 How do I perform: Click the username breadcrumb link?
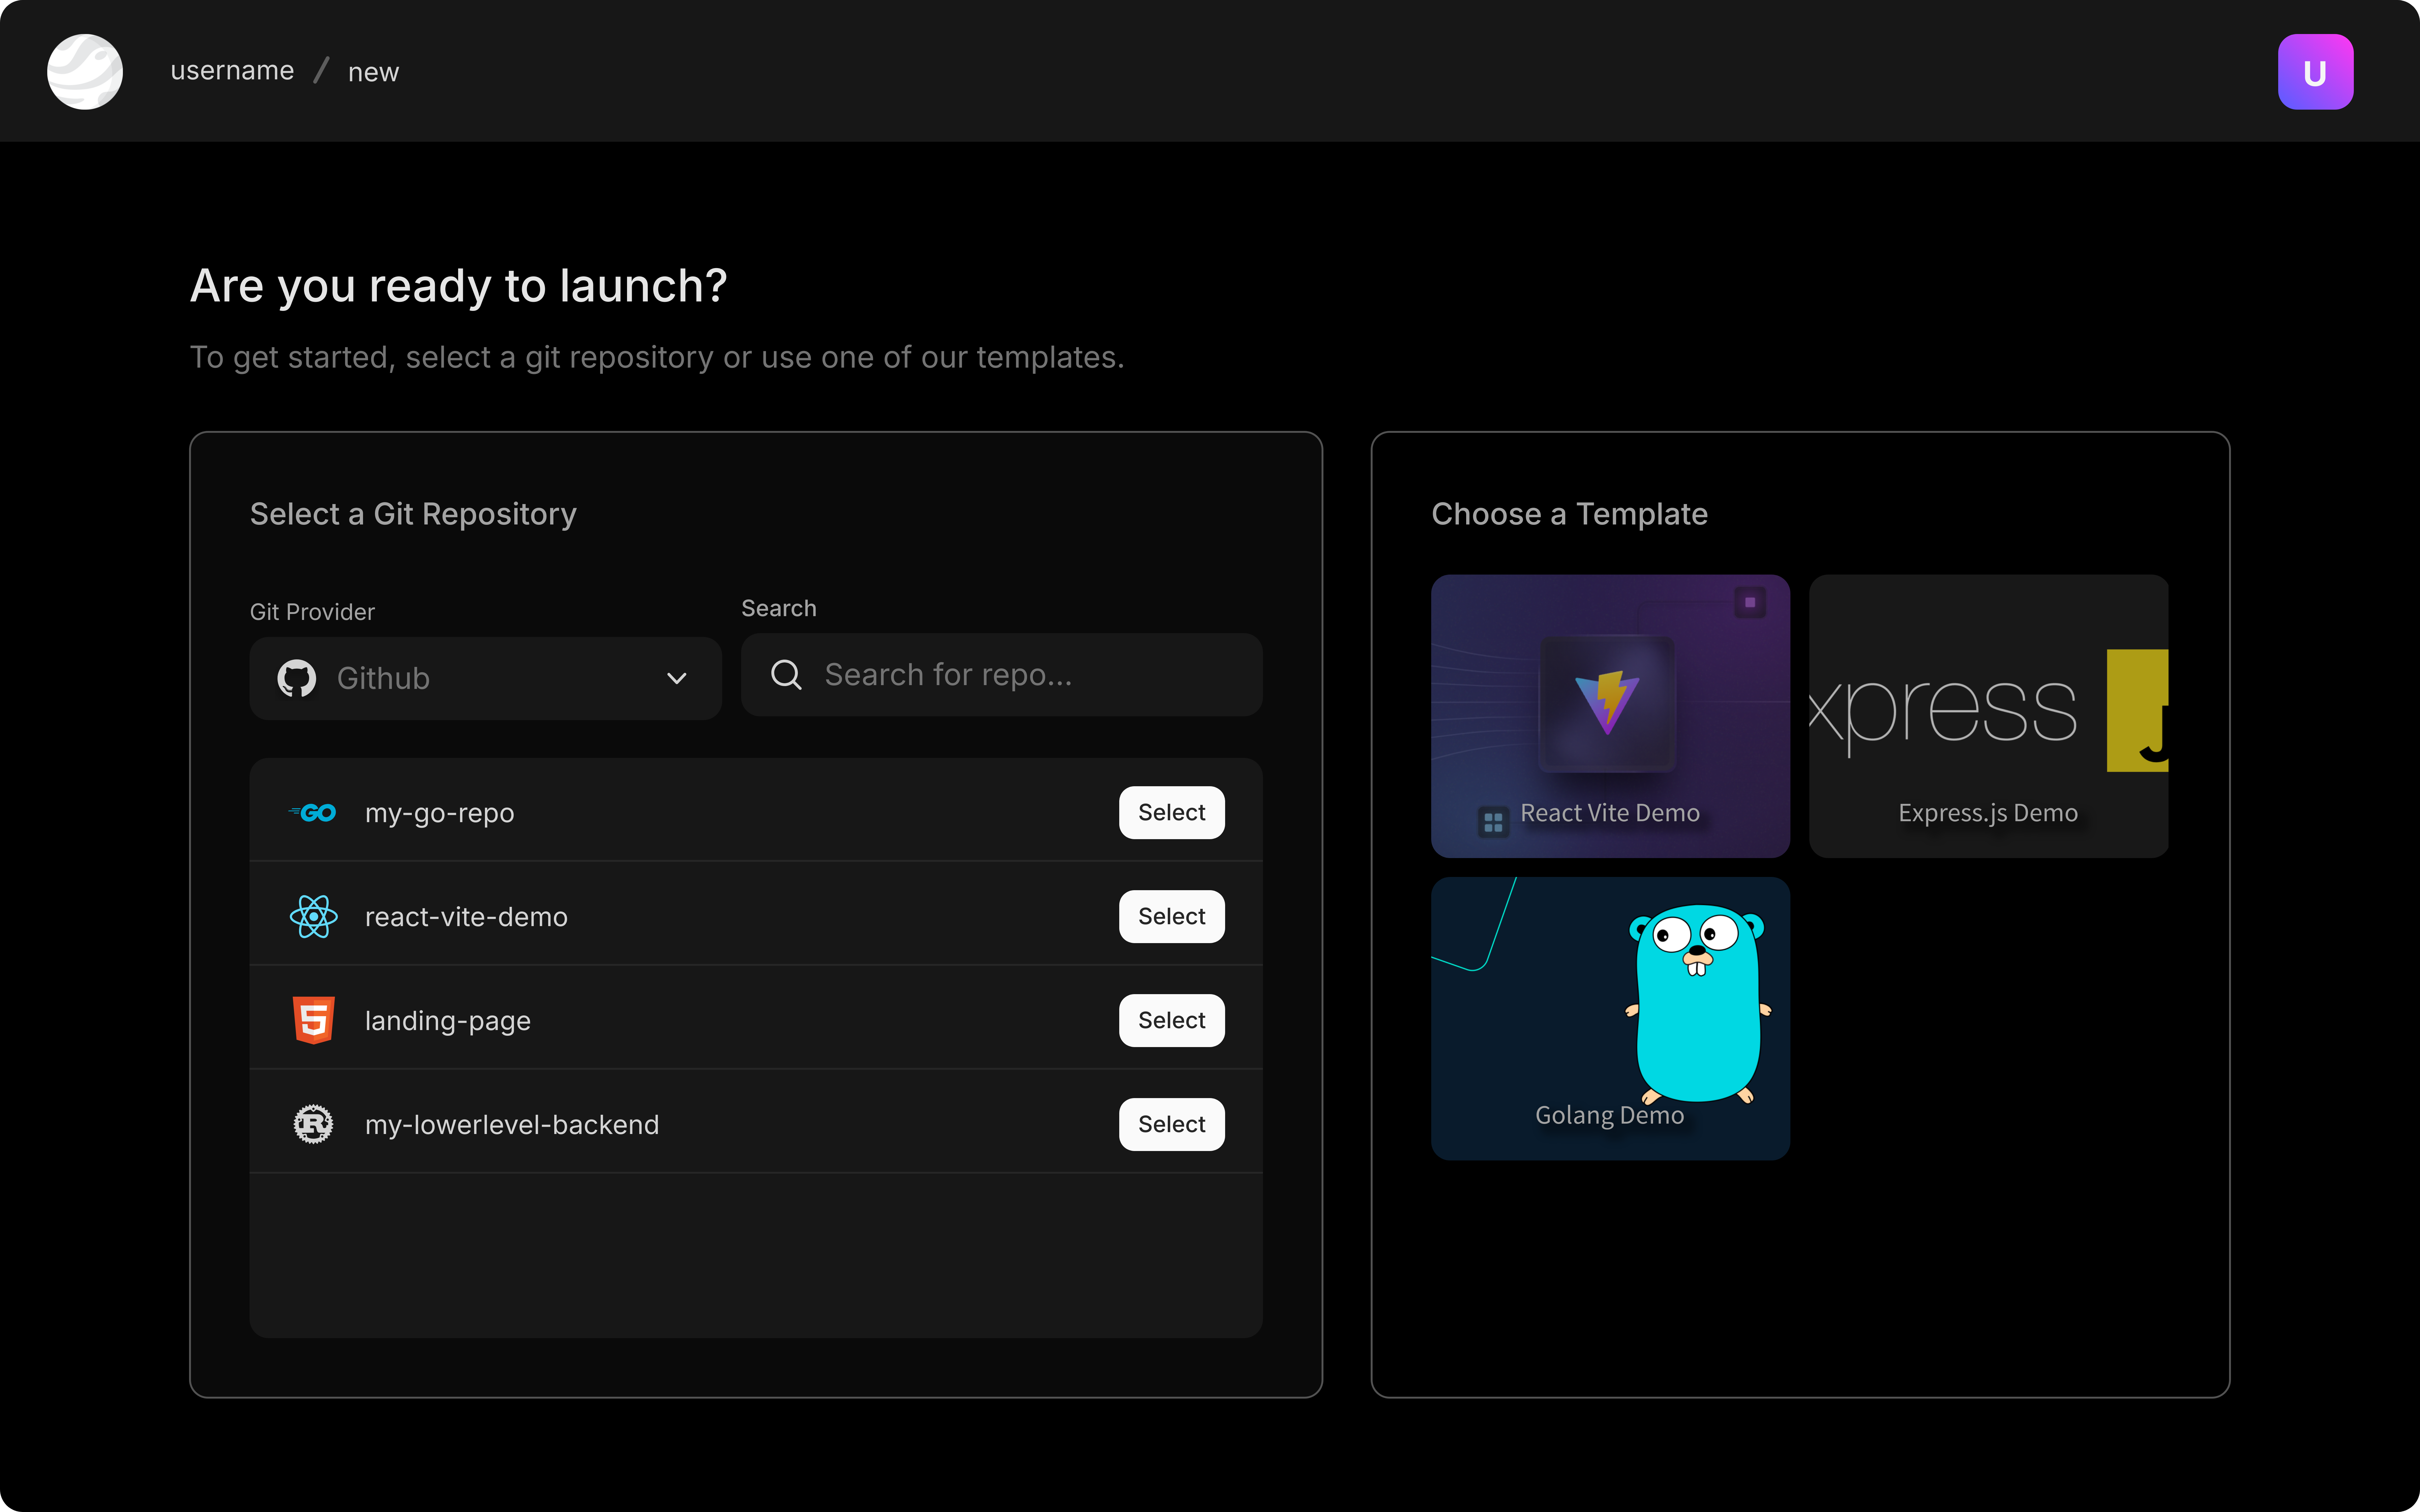(x=232, y=70)
